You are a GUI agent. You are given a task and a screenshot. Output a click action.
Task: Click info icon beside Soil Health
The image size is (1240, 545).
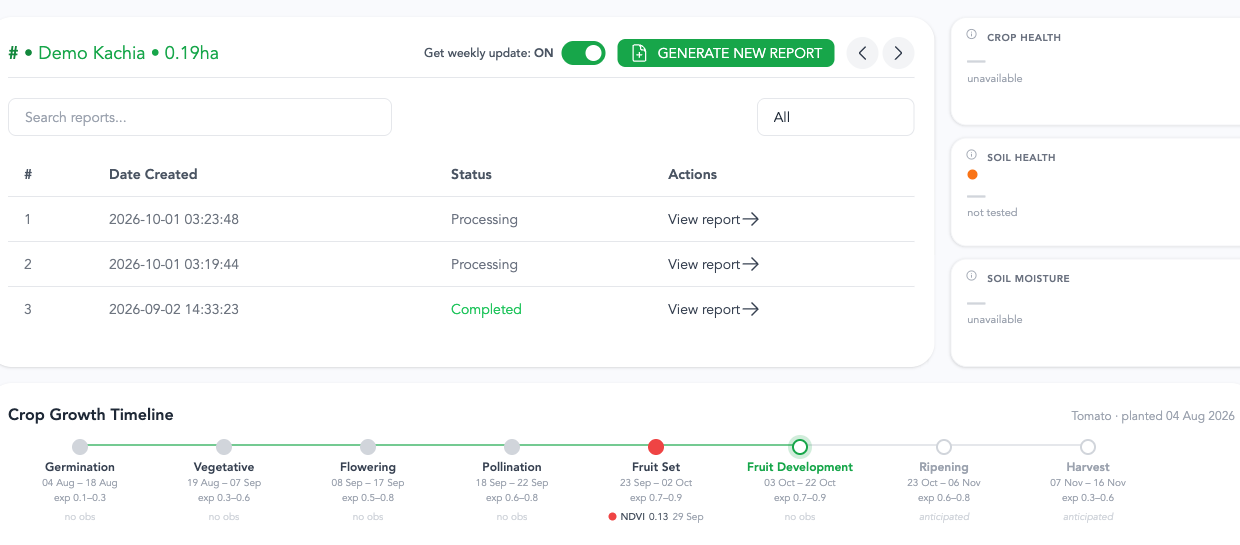click(972, 155)
